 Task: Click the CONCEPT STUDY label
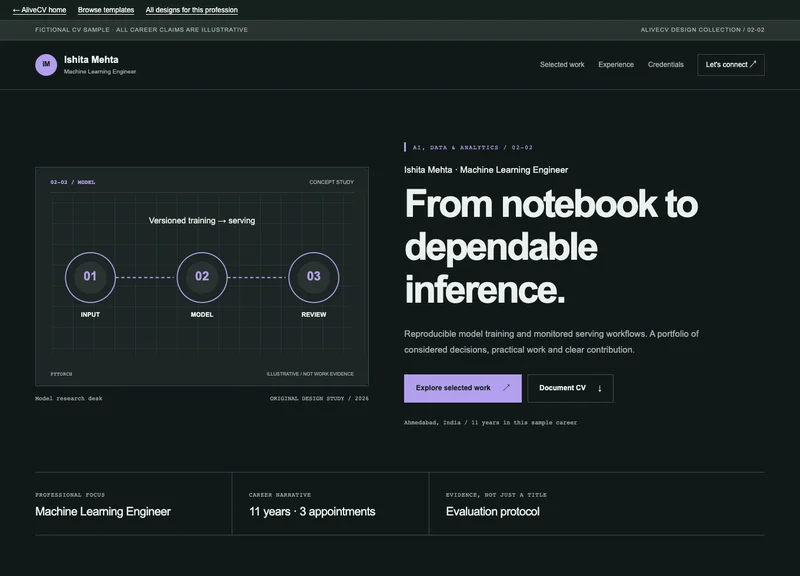click(332, 182)
